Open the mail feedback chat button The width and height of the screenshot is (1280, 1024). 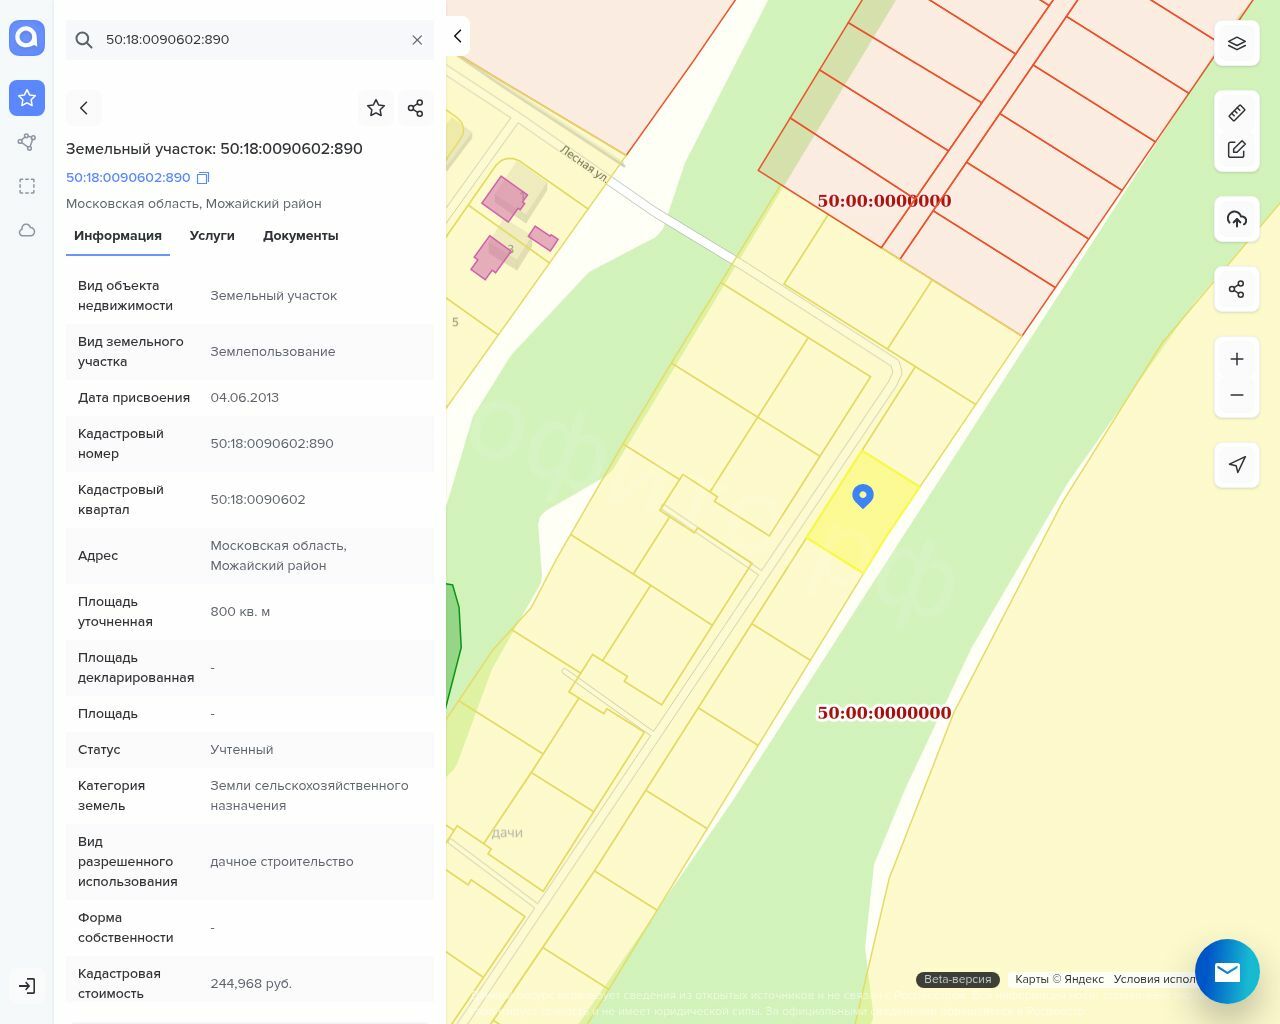1226,971
